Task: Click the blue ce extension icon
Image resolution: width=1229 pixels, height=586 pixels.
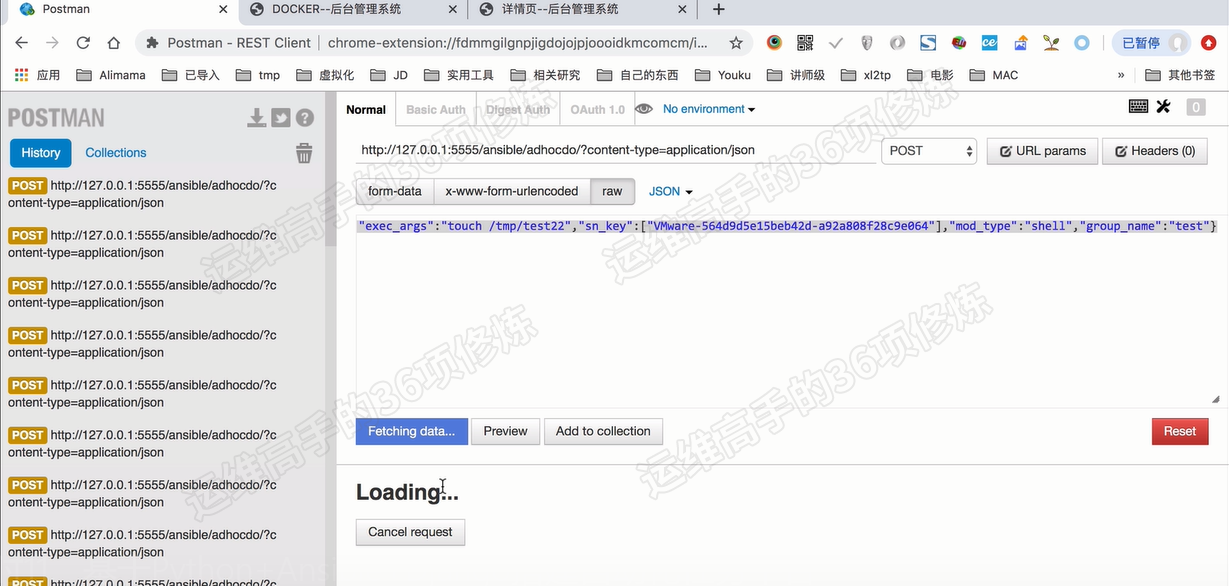Action: point(989,44)
